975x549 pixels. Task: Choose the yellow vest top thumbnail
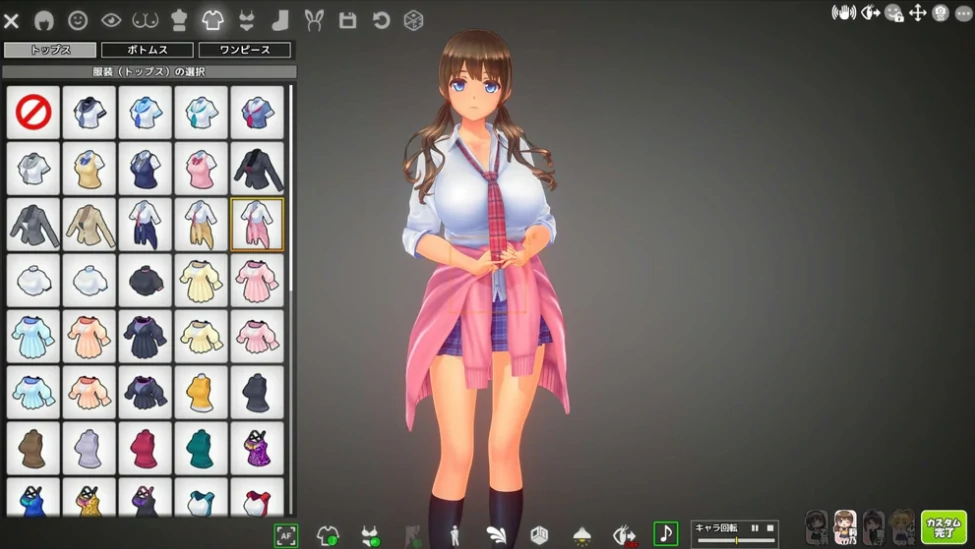tap(90, 168)
